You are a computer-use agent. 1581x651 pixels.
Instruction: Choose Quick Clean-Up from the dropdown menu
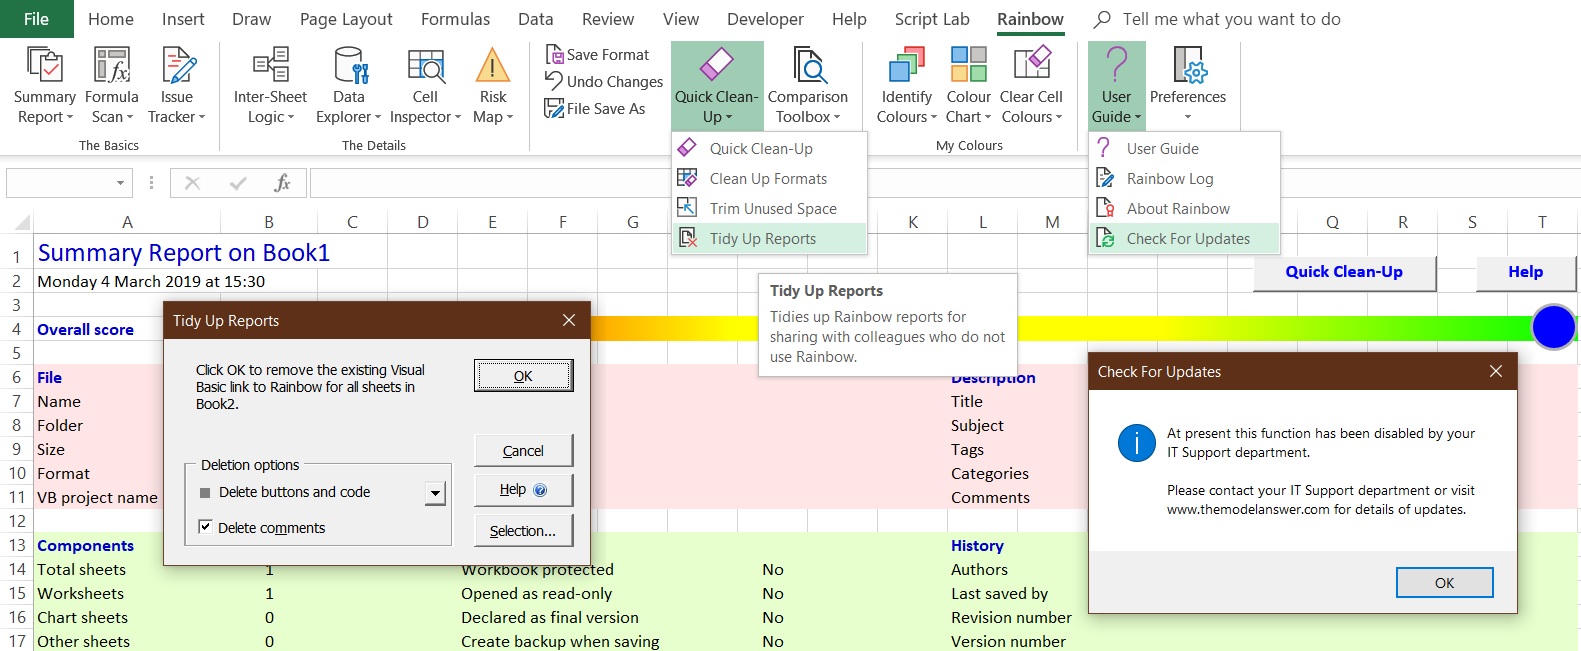[x=769, y=148]
